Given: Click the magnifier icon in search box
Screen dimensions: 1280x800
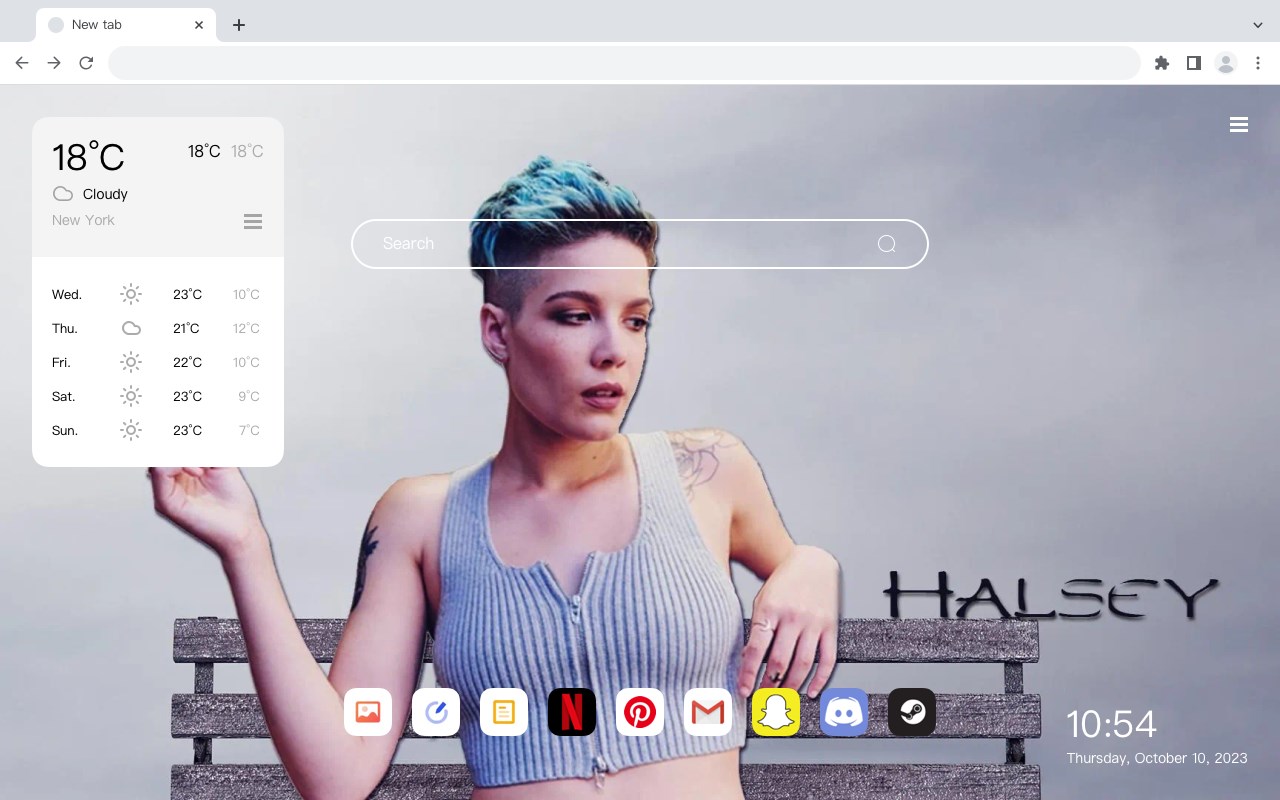Looking at the screenshot, I should coord(887,244).
